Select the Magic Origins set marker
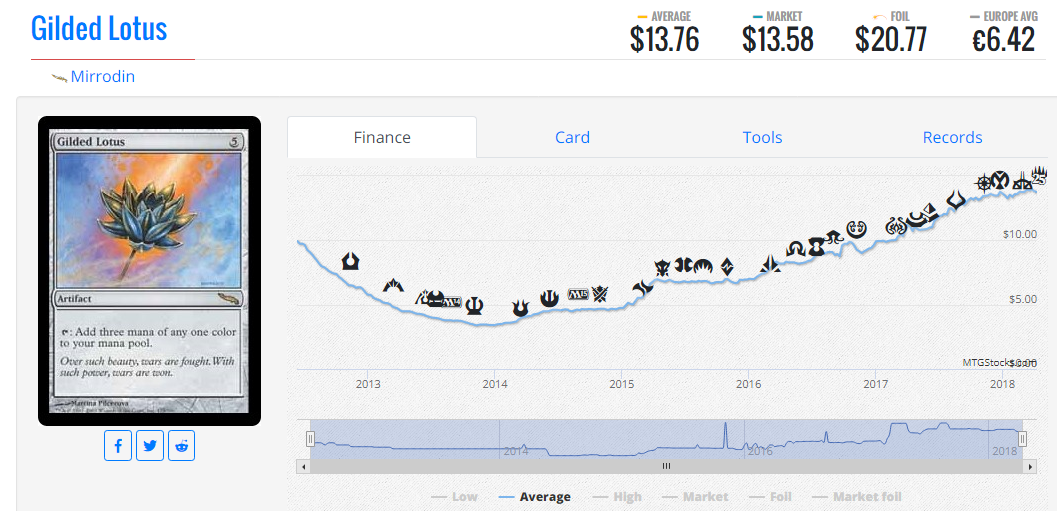1057x511 pixels. coord(703,267)
